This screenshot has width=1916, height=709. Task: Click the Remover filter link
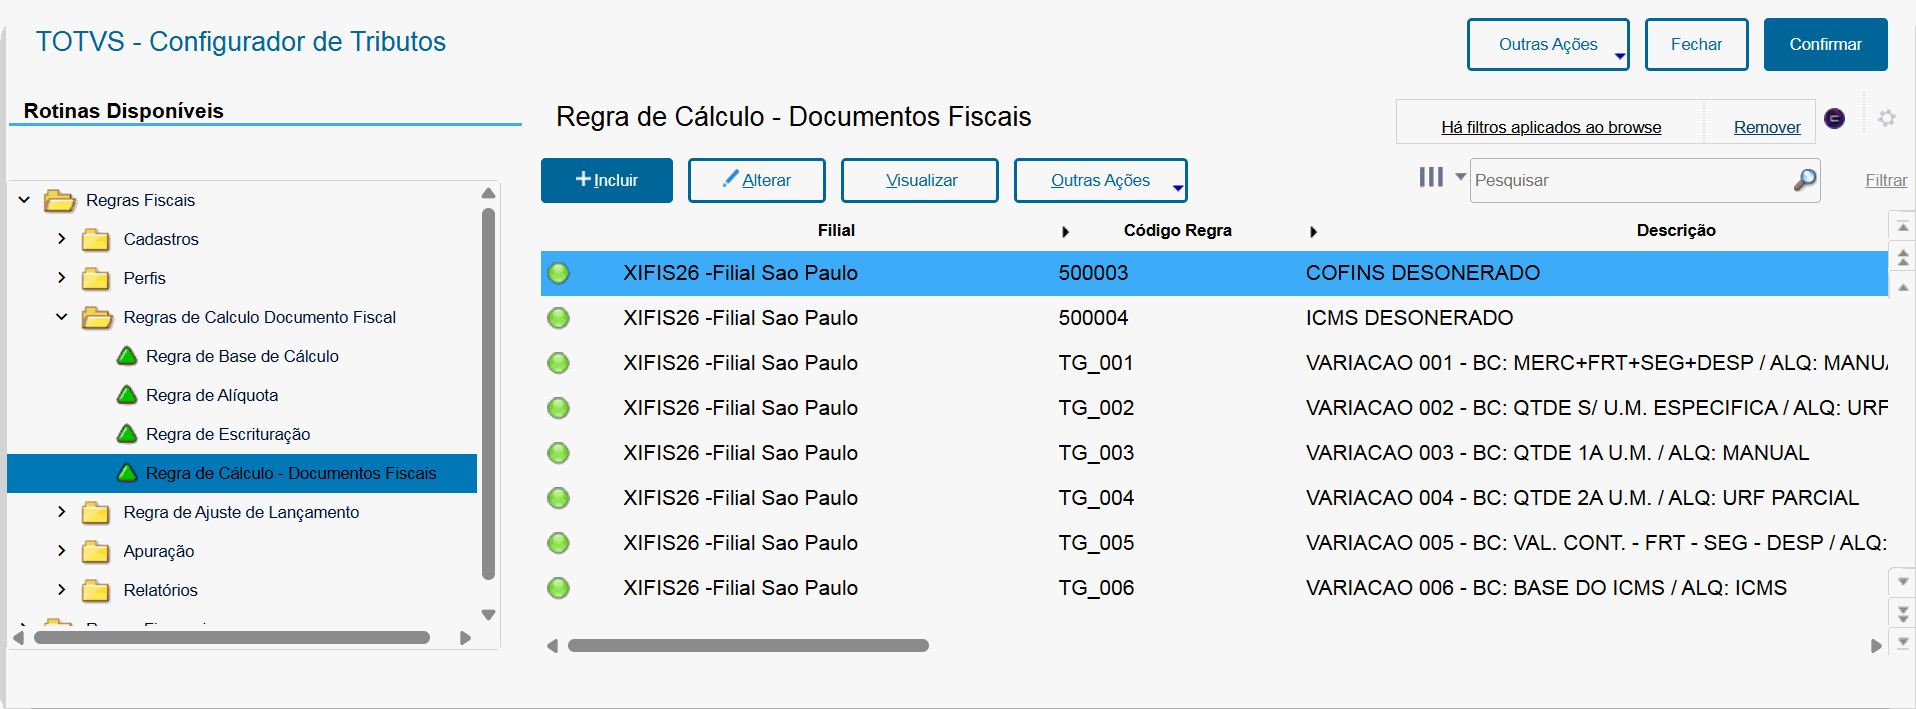coord(1766,127)
